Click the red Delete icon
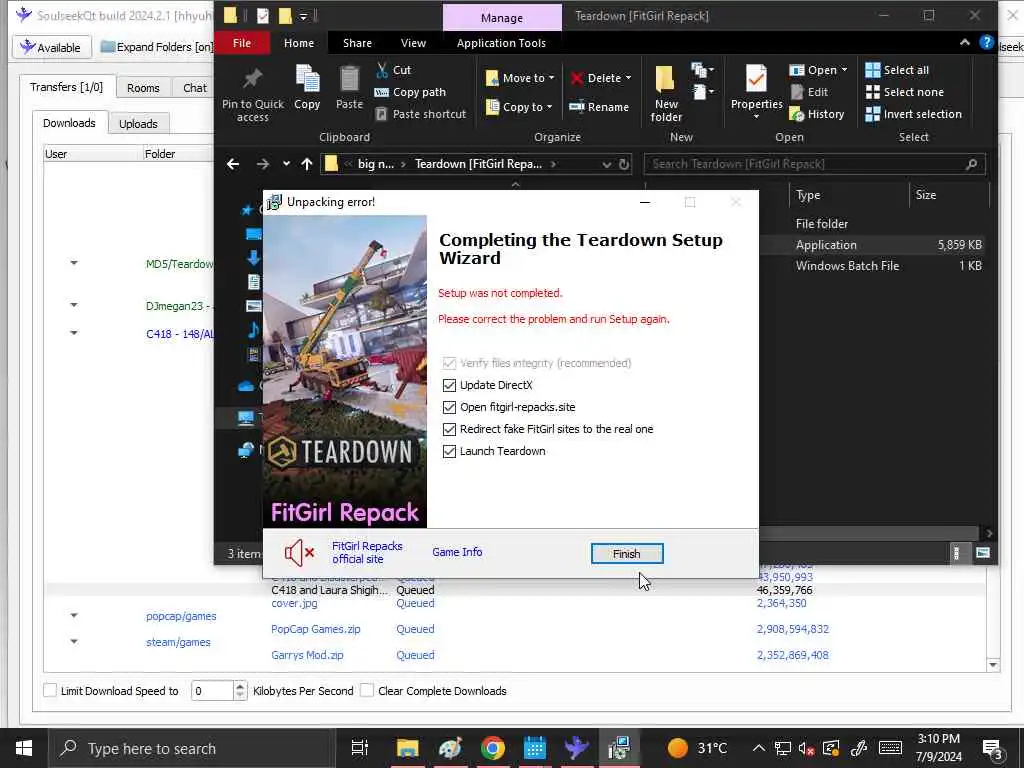The height and width of the screenshot is (768, 1024). coord(577,78)
